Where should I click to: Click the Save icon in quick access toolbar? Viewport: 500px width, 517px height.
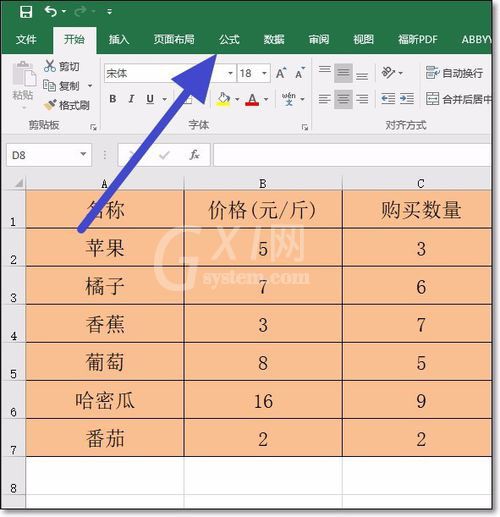pos(26,12)
